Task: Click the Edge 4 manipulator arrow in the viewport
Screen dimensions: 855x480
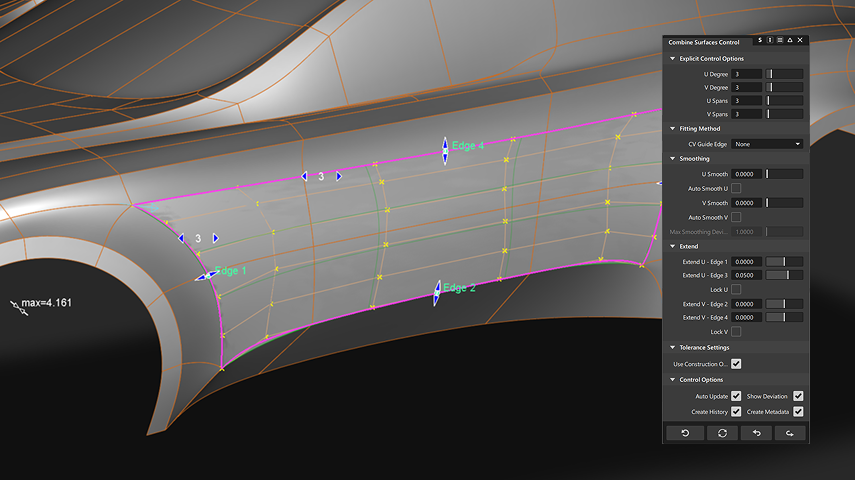Action: coord(445,151)
